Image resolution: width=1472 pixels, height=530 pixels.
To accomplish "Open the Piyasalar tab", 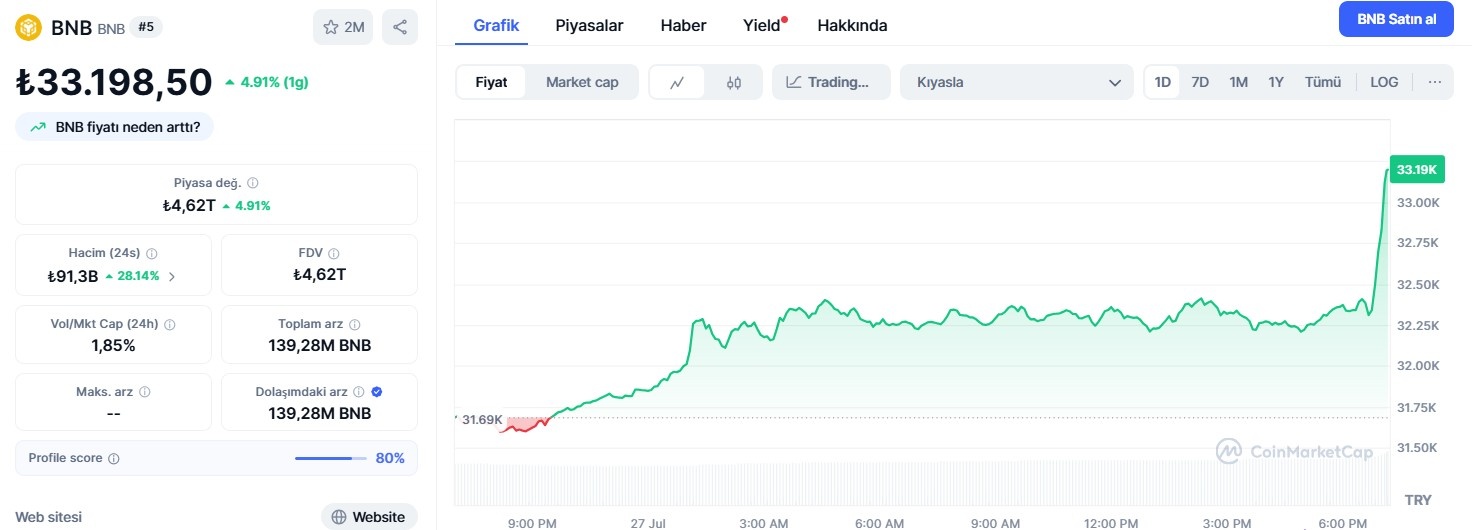I will tap(590, 25).
